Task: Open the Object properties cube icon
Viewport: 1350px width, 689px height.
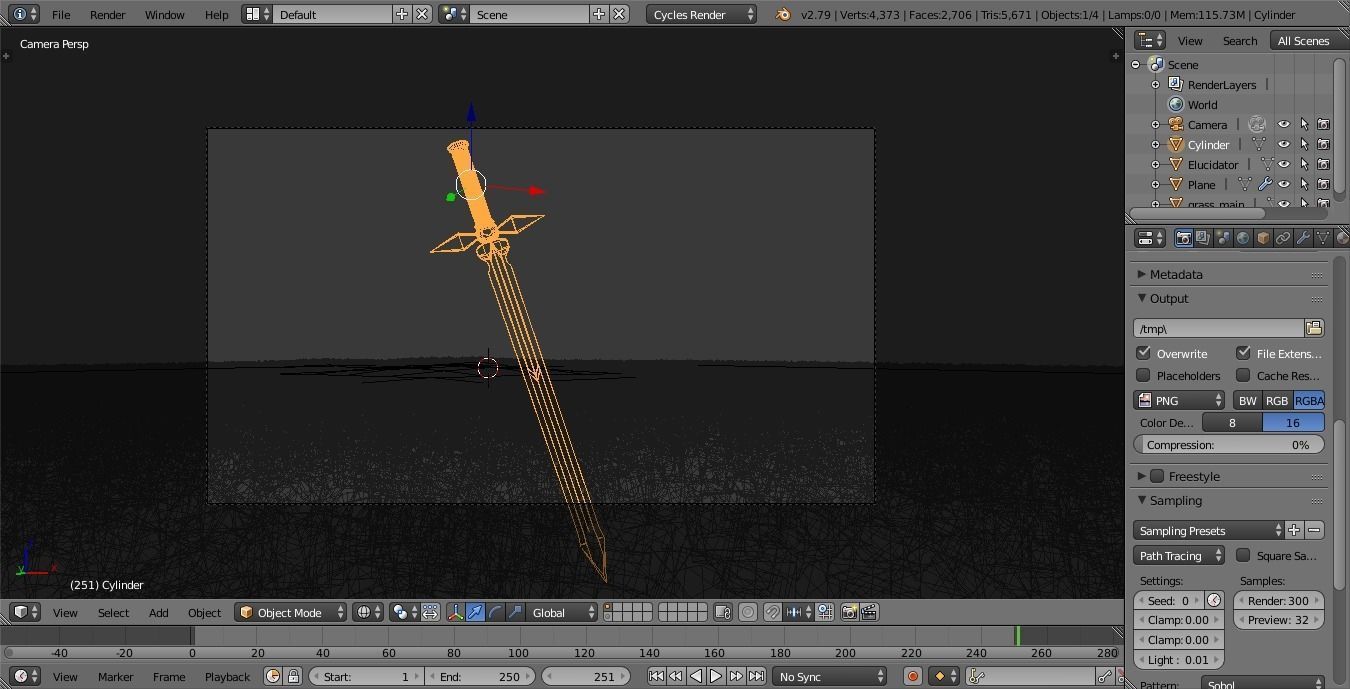Action: [1262, 237]
